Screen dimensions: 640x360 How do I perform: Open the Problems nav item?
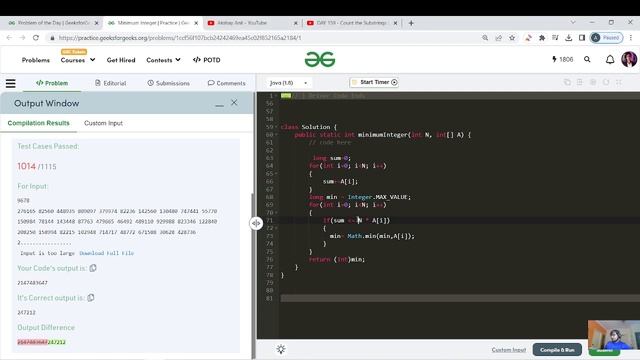click(x=36, y=60)
